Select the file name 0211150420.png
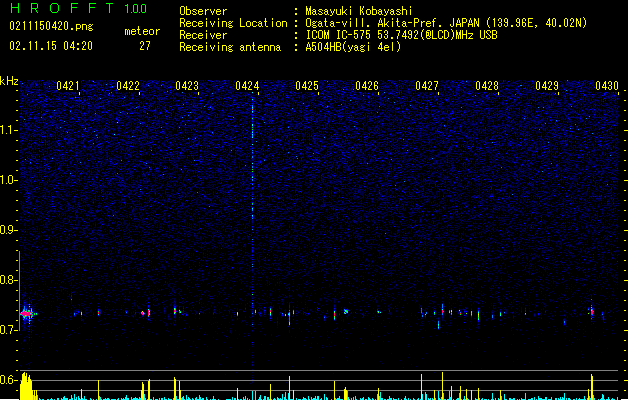 pyautogui.click(x=51, y=26)
